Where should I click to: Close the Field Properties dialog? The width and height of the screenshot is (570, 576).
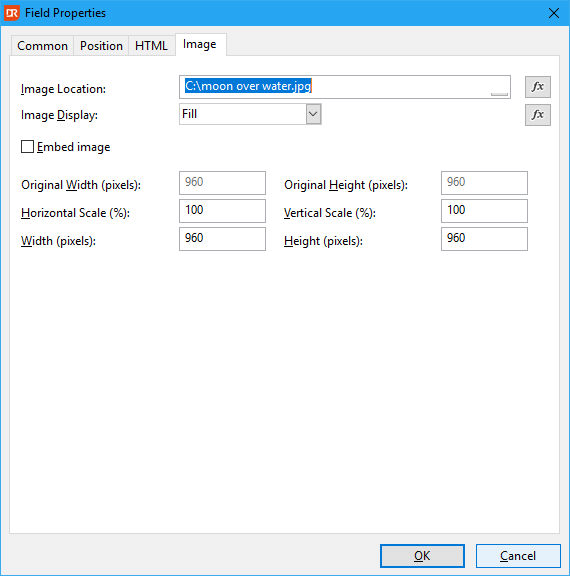point(554,13)
